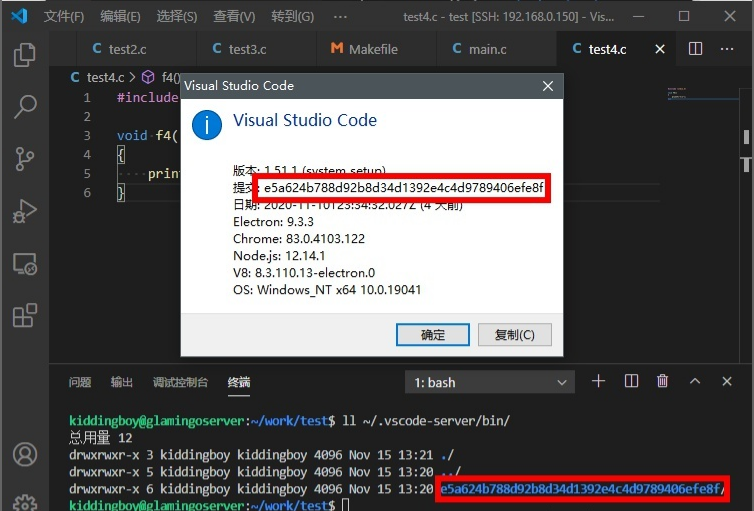Screen dimensions: 754x511
Task: Click the void f4( code line
Action: (147, 136)
